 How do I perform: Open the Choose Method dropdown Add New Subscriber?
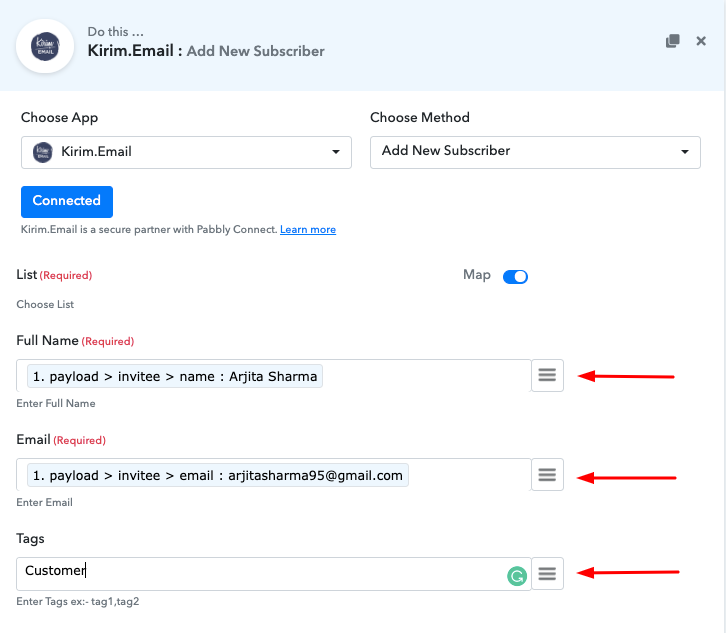tap(535, 152)
